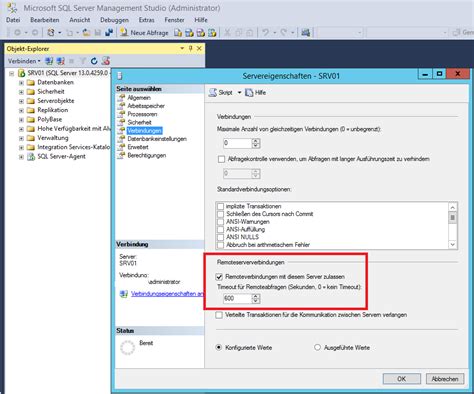Open Objekt-Explorer window position dropdown arrow
Image resolution: width=474 pixels, height=394 pixels.
182,49
